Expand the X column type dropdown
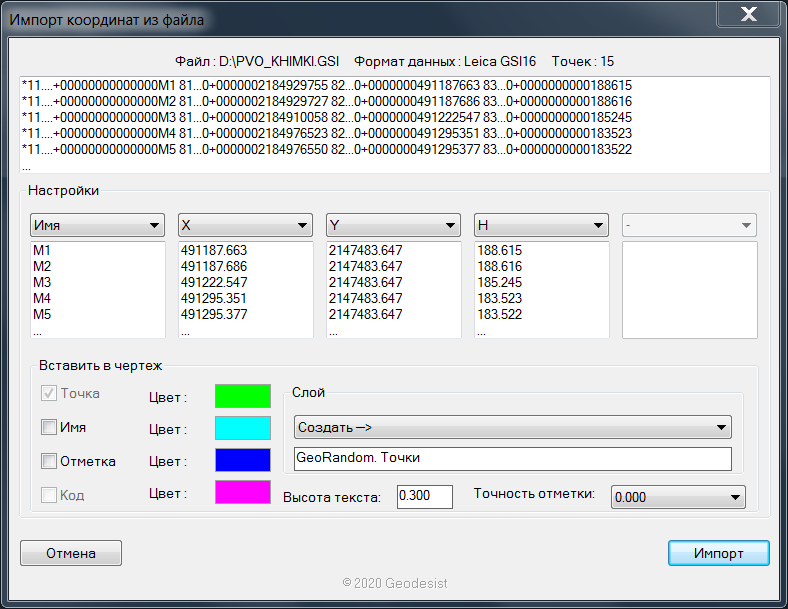 click(245, 225)
